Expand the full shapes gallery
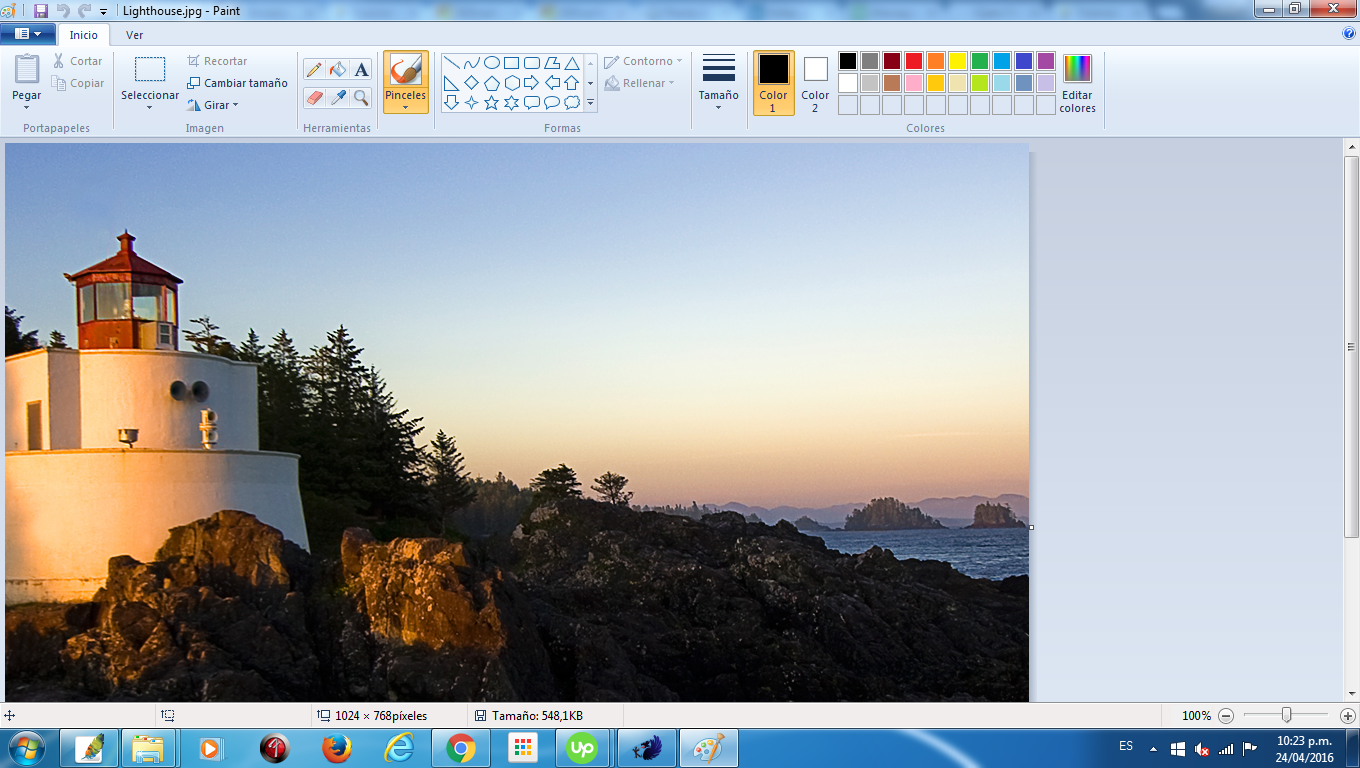Viewport: 1360px width, 768px height. pos(590,102)
